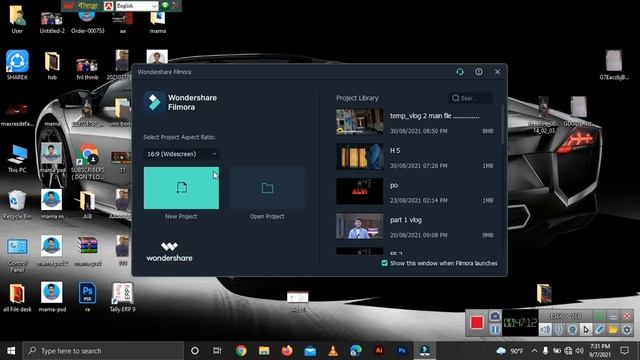Uncheck 'Show this window when Filmora launches'
Screen dimensions: 640x360
pos(384,263)
